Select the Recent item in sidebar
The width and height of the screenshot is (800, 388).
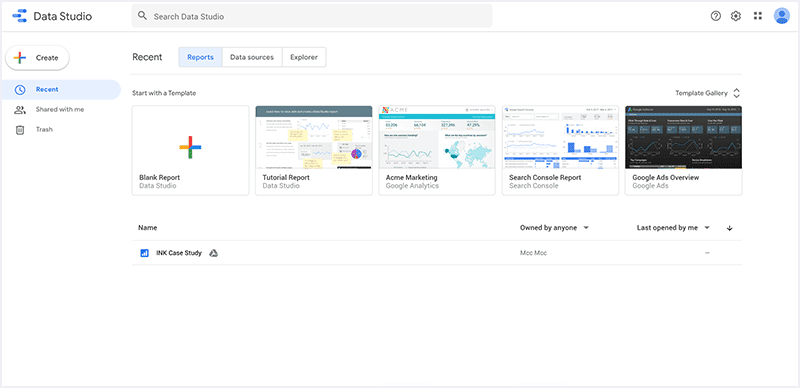(x=60, y=90)
